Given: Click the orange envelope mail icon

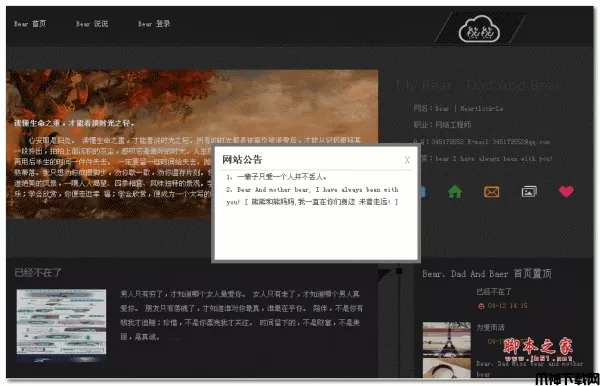Looking at the screenshot, I should [x=491, y=191].
